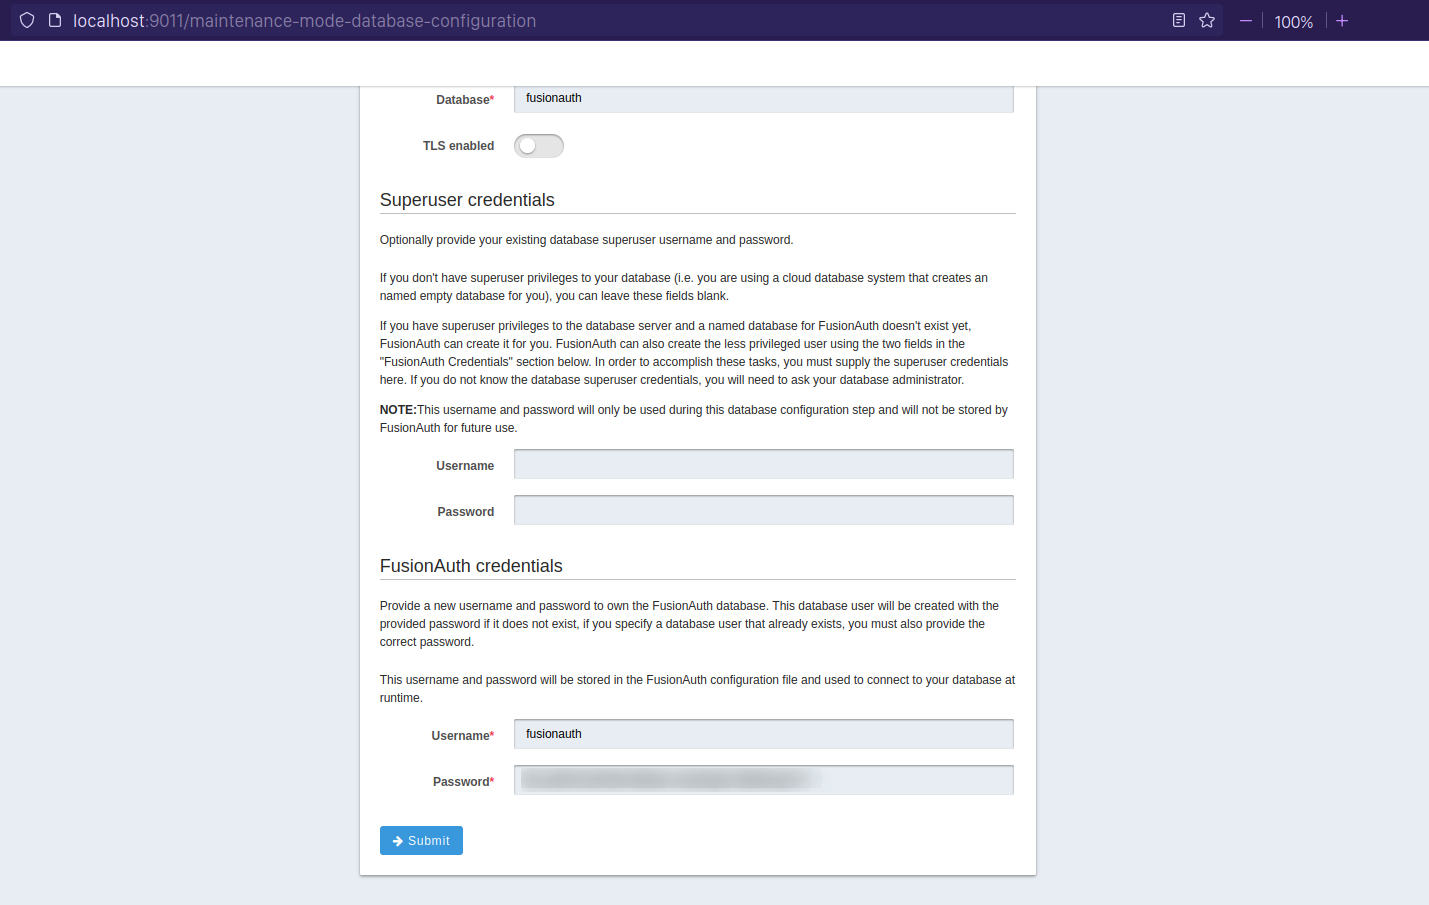
Task: Click the Superuser Username field
Action: (764, 464)
